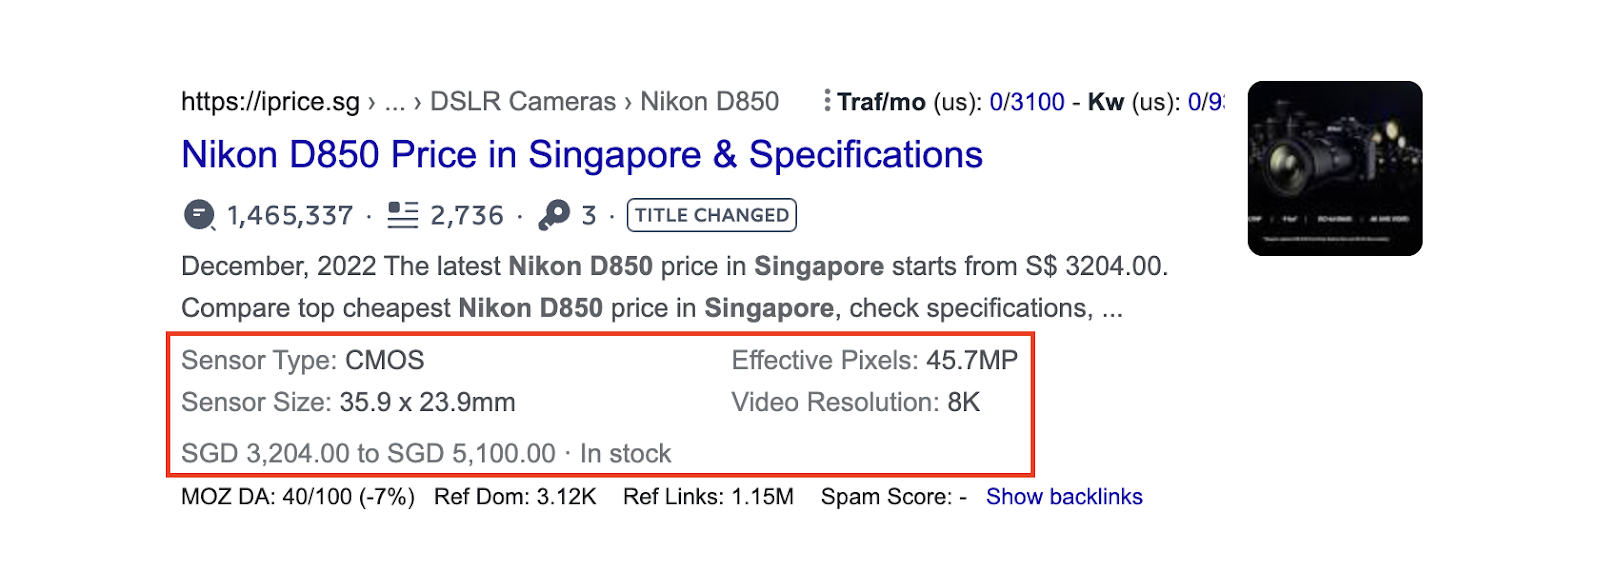The width and height of the screenshot is (1600, 571).
Task: Click the 1,465,337 number metric
Action: [x=290, y=216]
